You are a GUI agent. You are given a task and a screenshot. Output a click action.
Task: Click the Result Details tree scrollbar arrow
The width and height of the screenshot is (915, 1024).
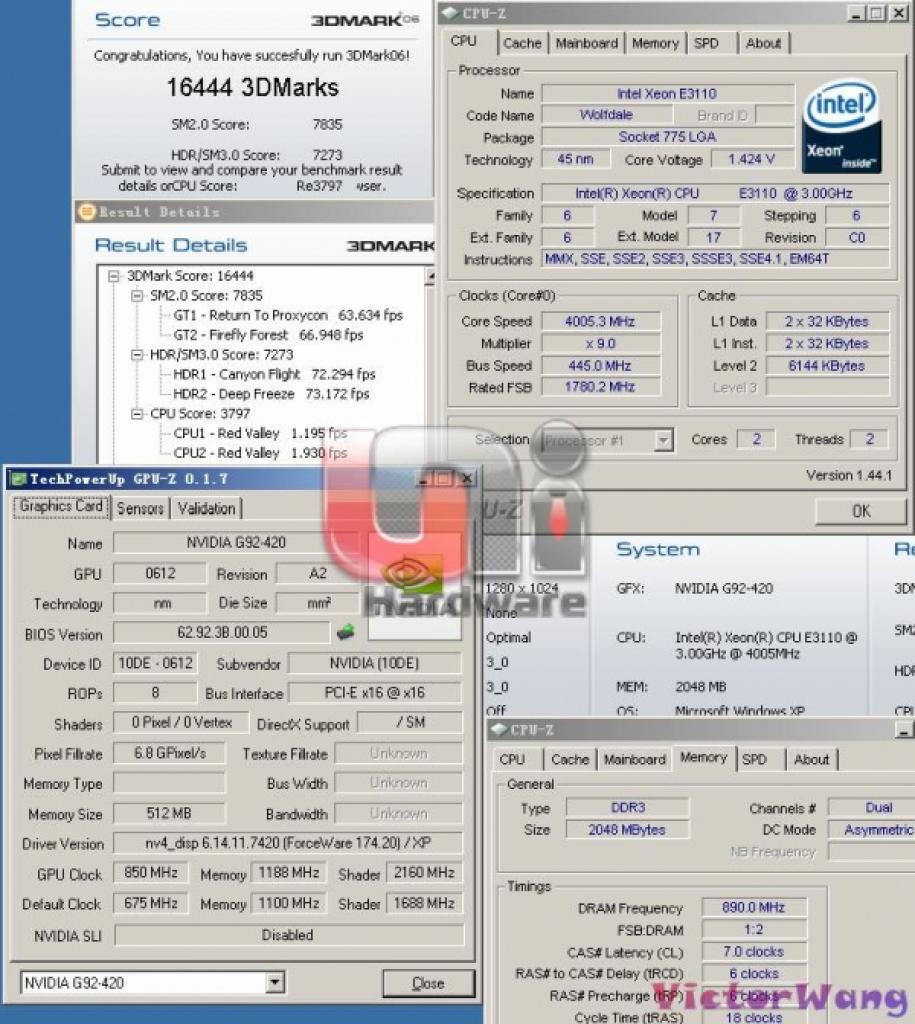pyautogui.click(x=430, y=277)
